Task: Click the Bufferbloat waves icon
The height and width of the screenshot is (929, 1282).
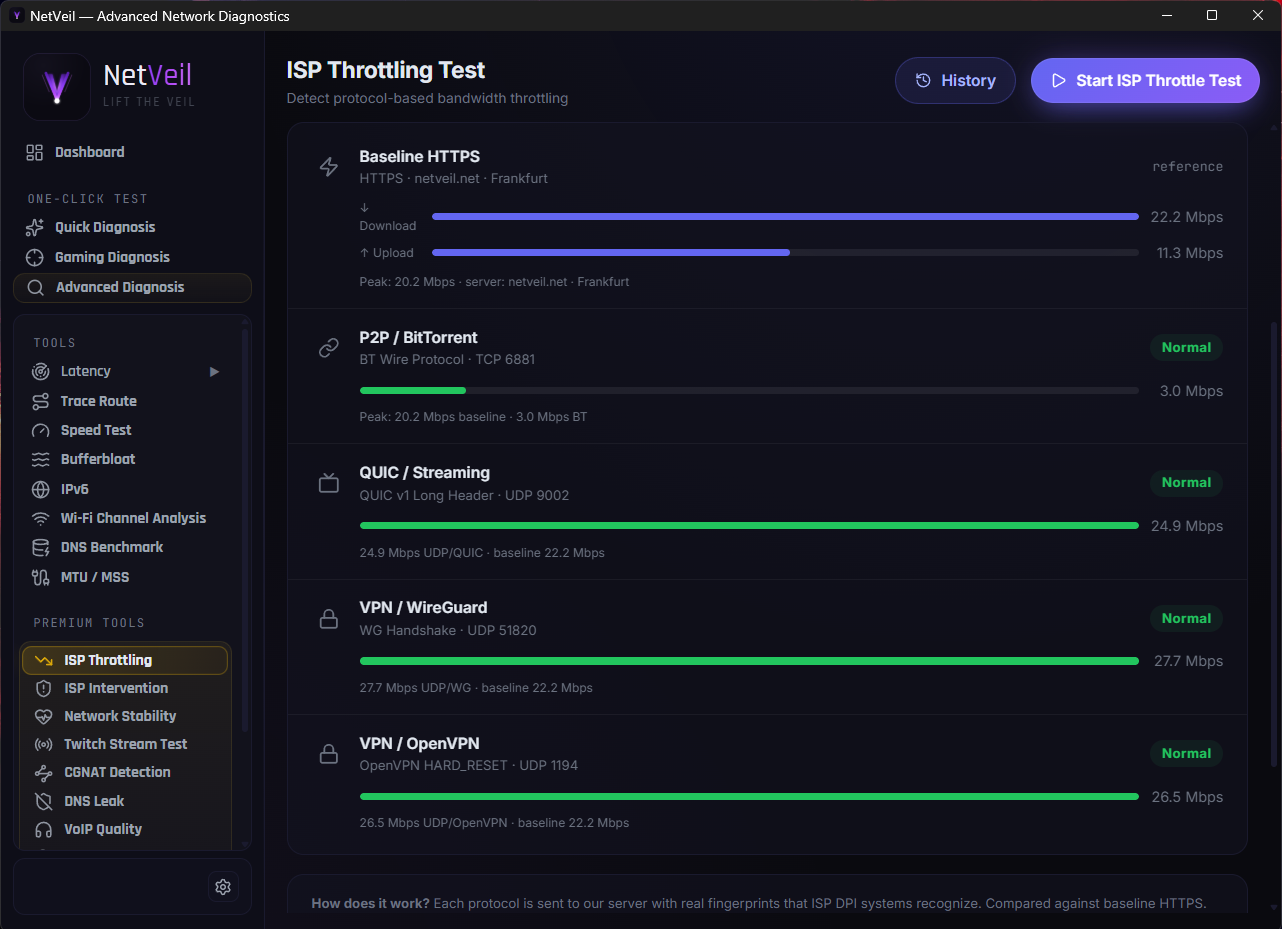Action: pos(41,459)
